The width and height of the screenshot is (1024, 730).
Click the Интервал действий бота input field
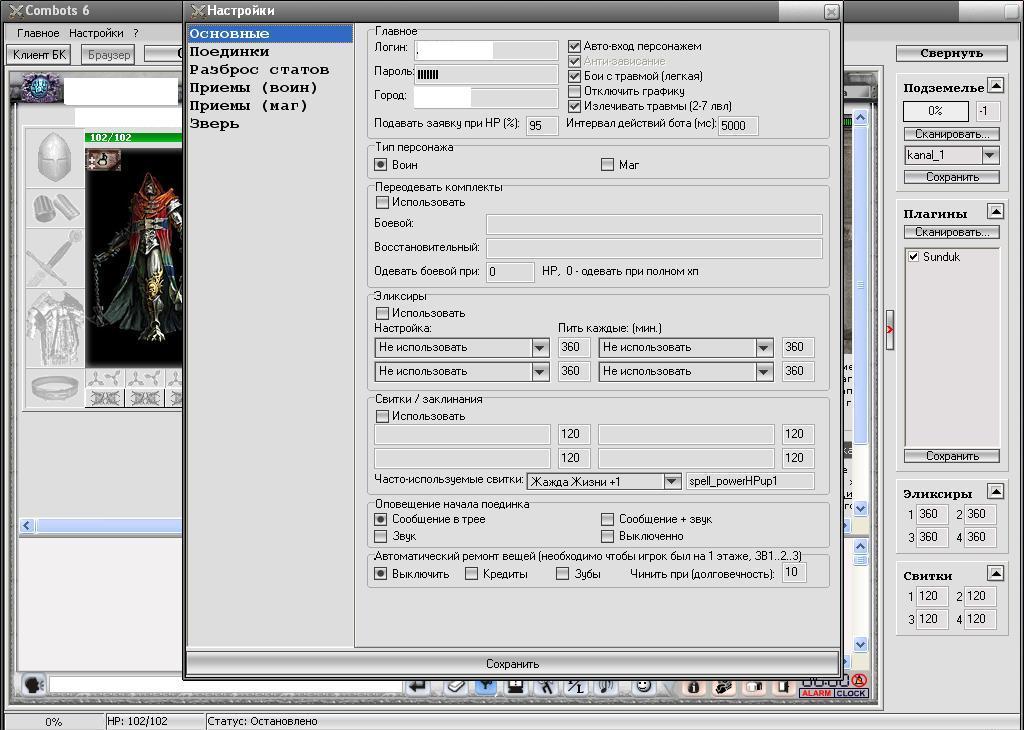tap(738, 125)
